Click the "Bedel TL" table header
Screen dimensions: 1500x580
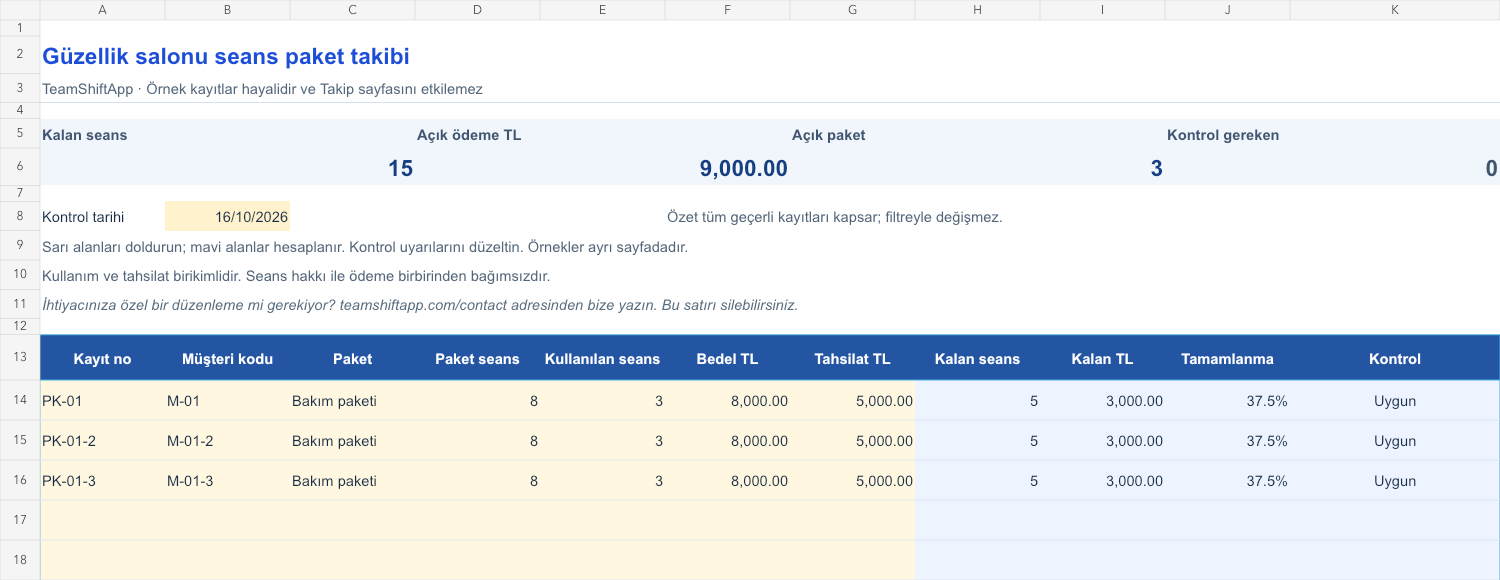(x=727, y=359)
